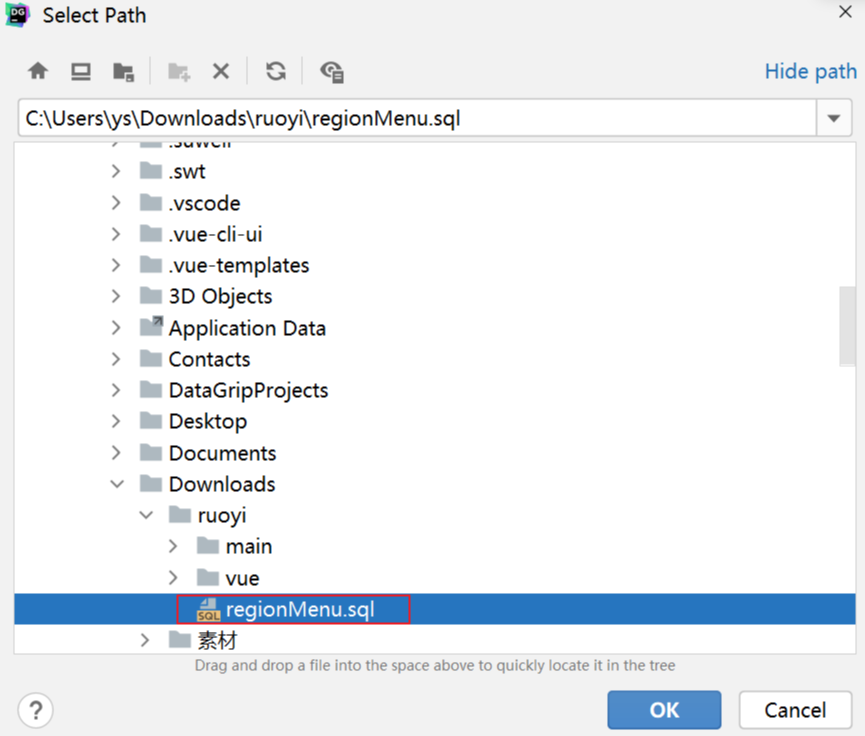Select the DataGripProjects folder
The width and height of the screenshot is (865, 736).
(x=248, y=390)
